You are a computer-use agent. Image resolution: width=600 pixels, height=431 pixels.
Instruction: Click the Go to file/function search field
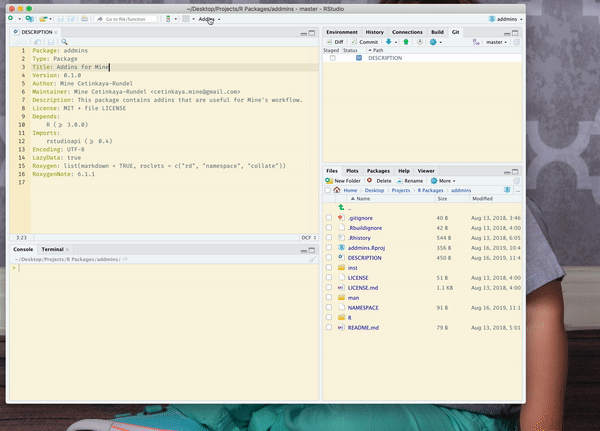click(x=126, y=19)
